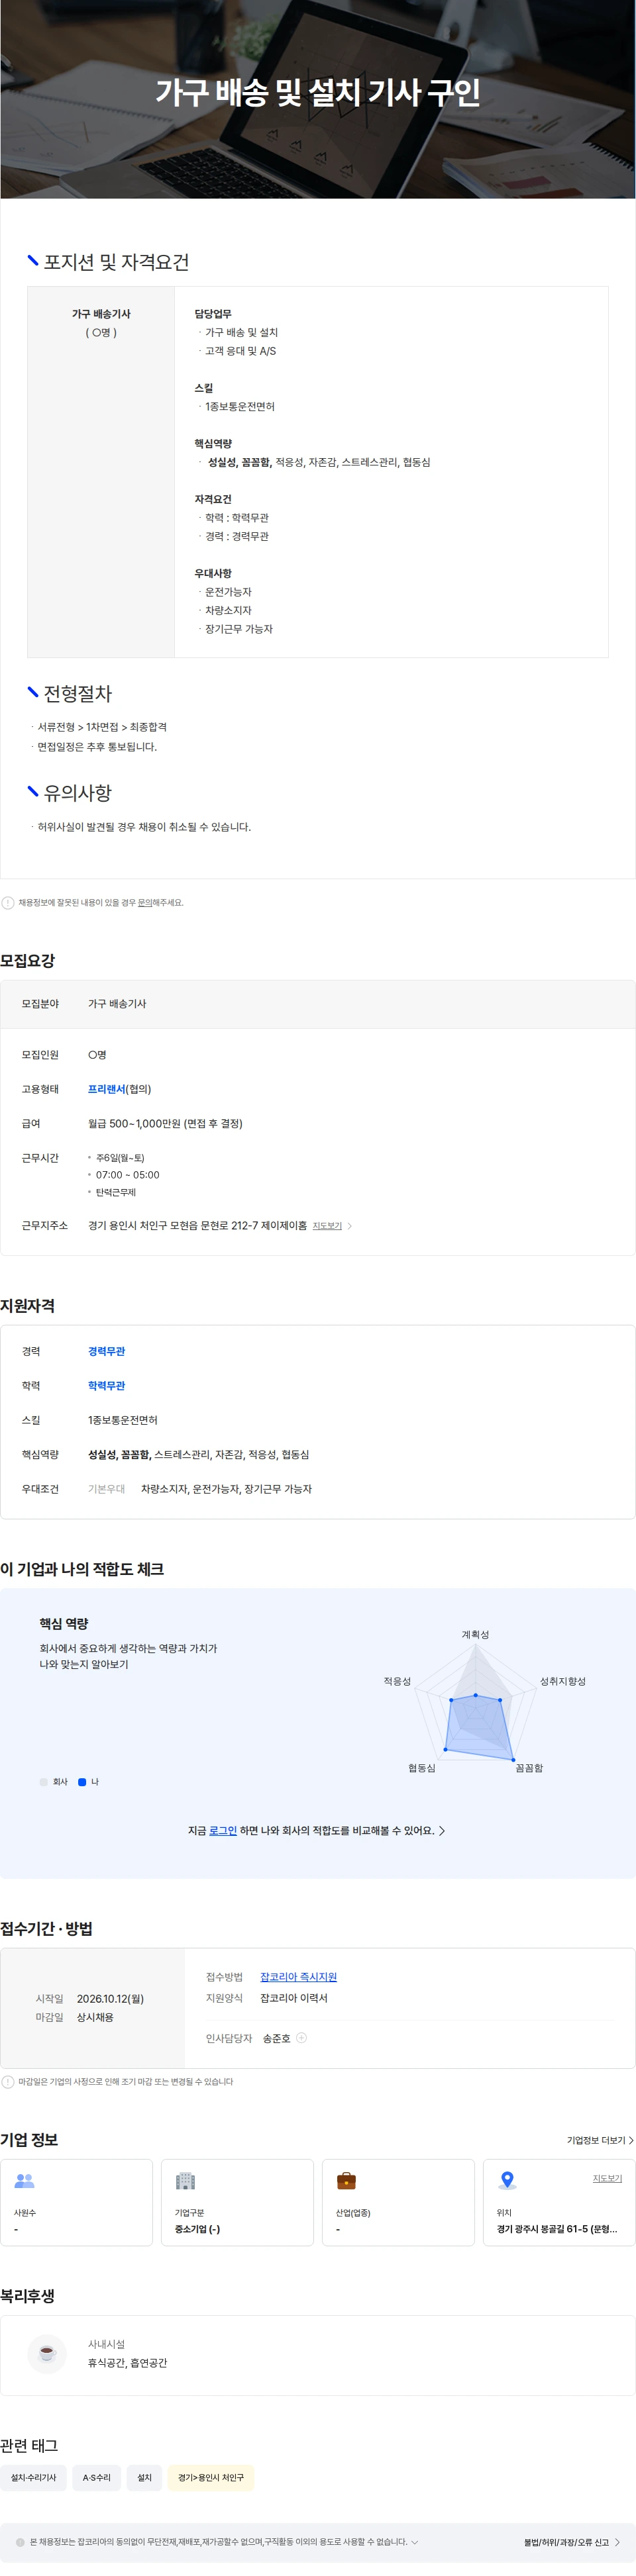Click the building icon in the 기업구분 card
Screen dimensions: 636x2576
[185, 2181]
